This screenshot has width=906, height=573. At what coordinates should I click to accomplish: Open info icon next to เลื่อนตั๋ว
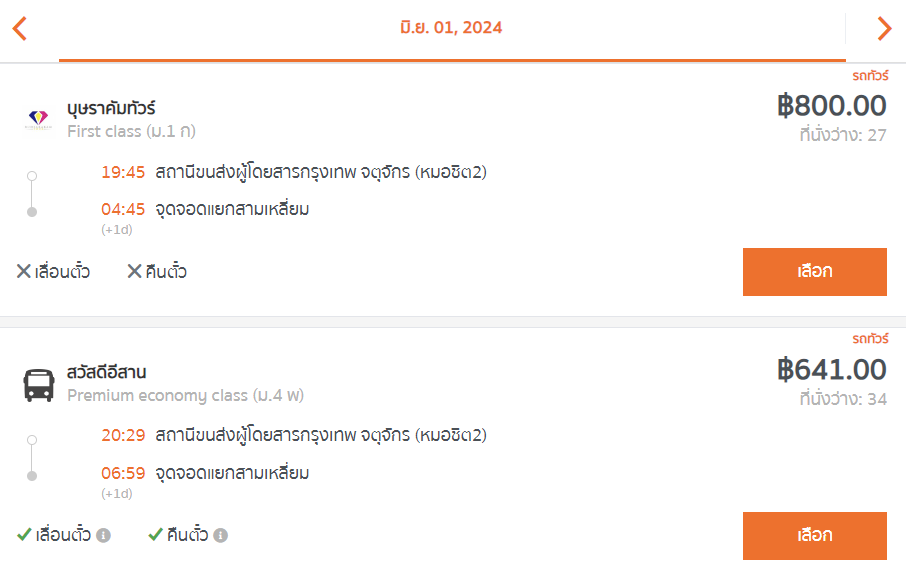[x=103, y=535]
